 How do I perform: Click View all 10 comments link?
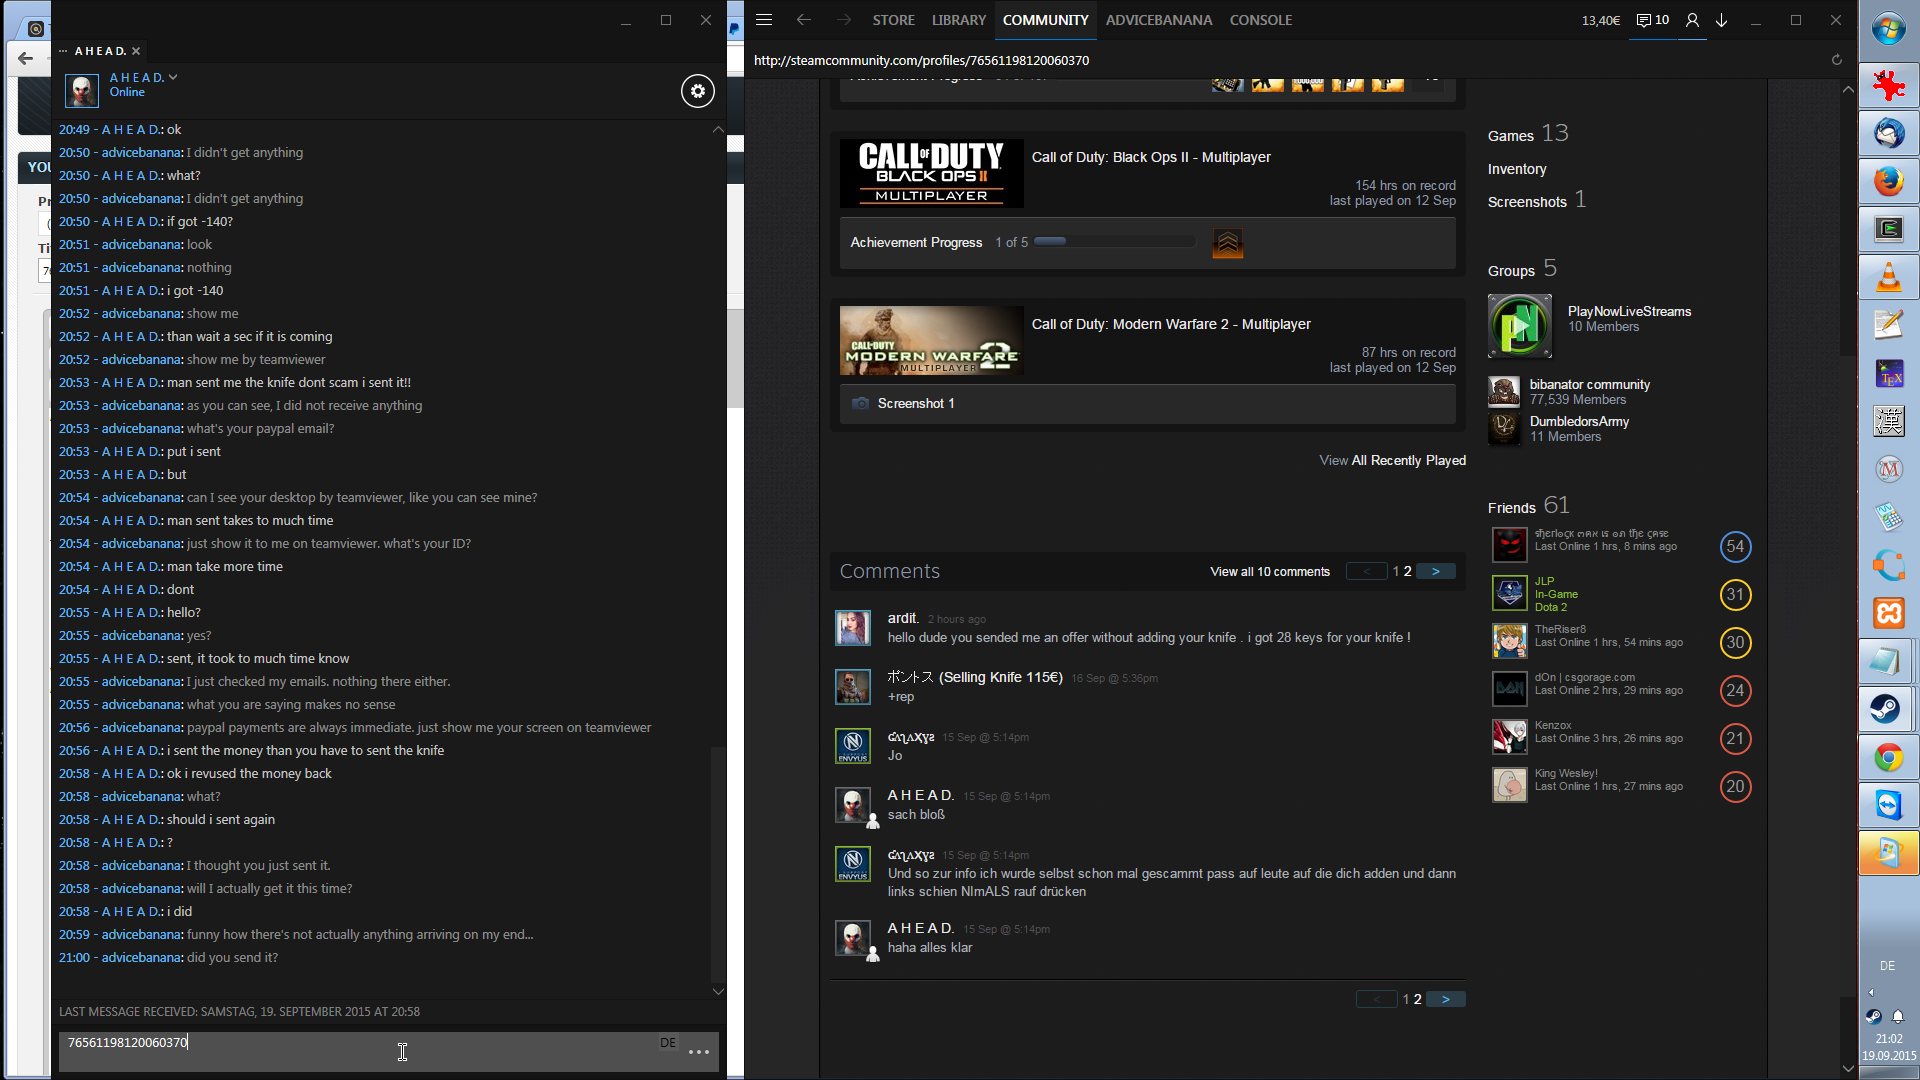click(1269, 572)
